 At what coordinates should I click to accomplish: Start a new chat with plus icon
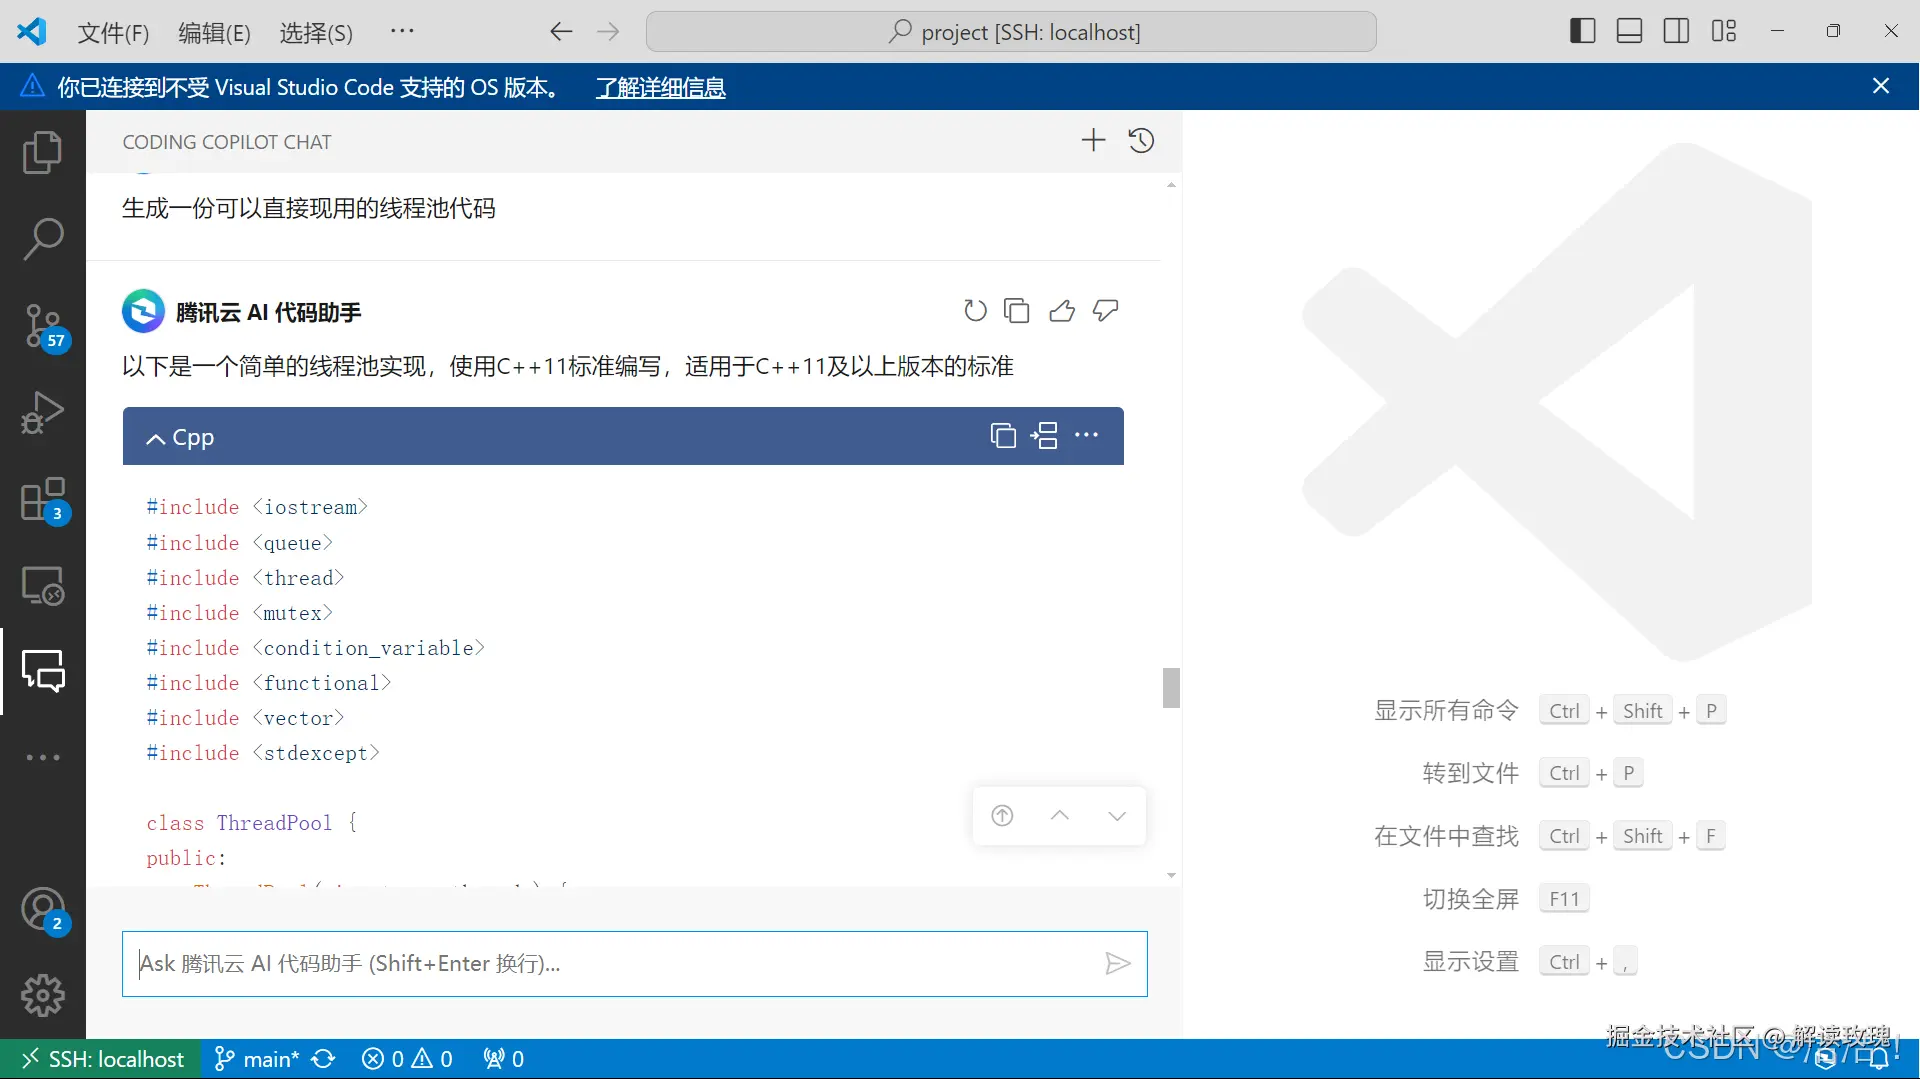pos(1093,140)
